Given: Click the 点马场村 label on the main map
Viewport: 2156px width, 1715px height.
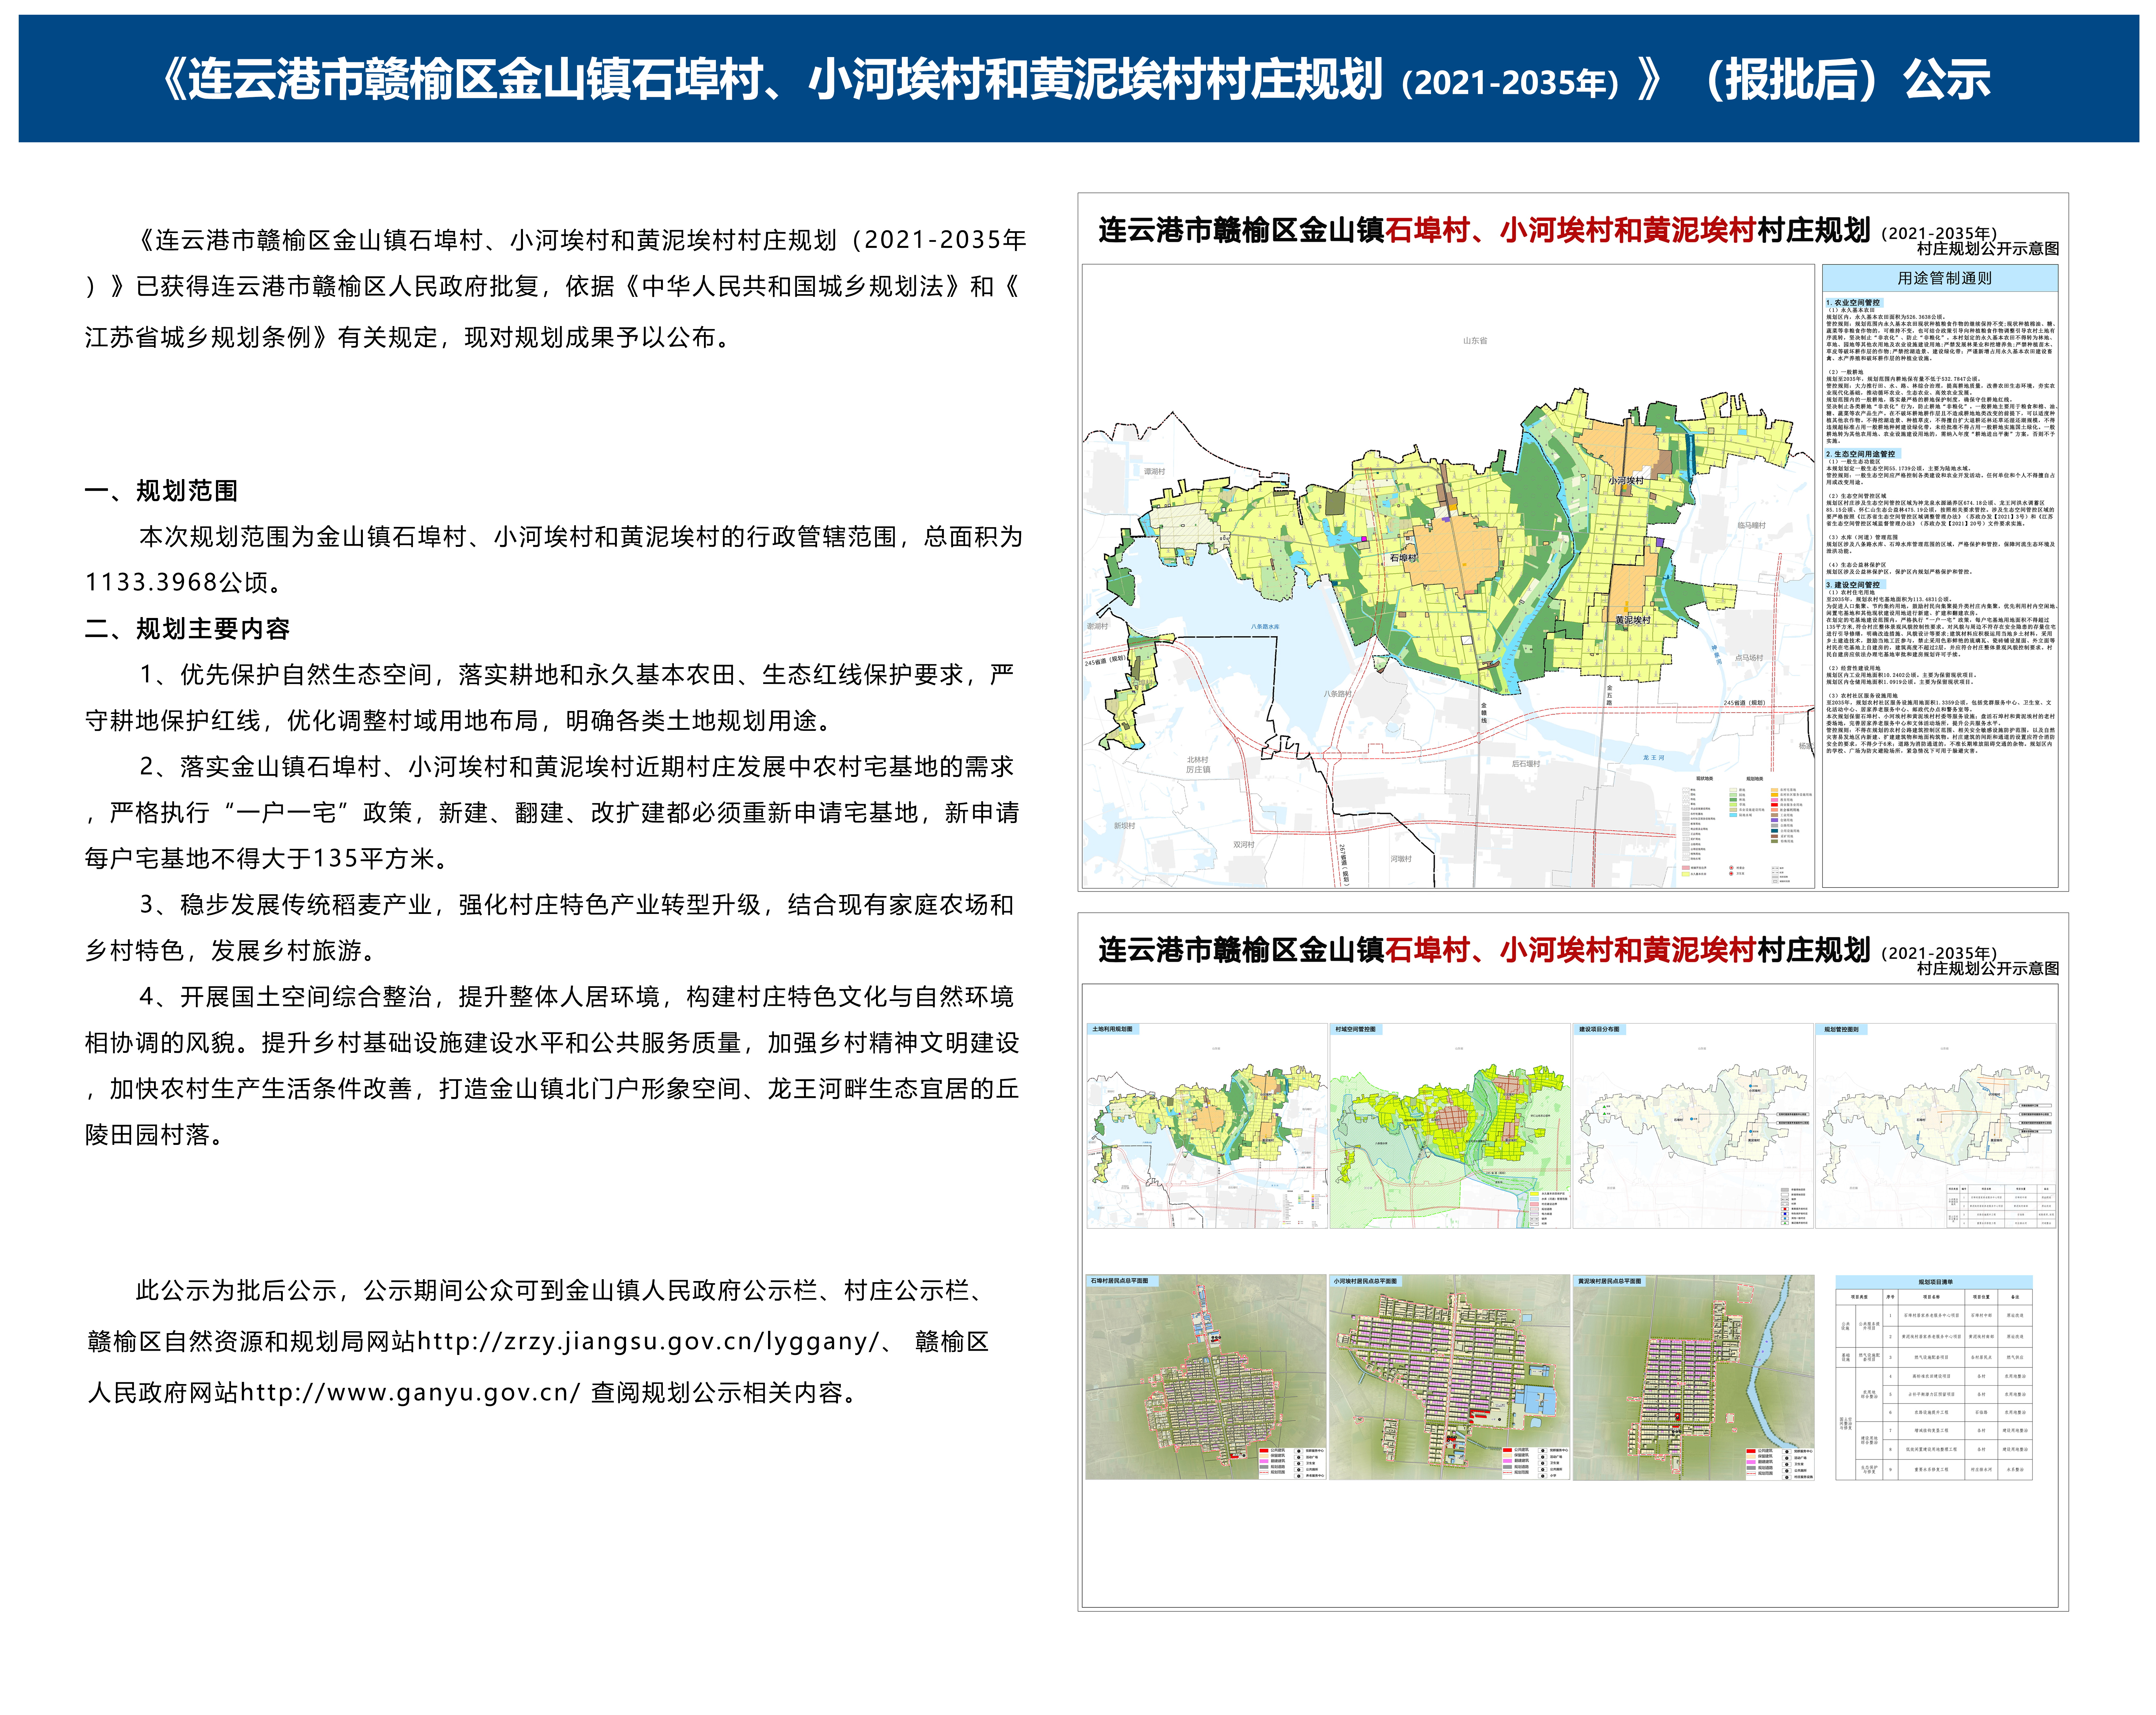Looking at the screenshot, I should [1749, 658].
